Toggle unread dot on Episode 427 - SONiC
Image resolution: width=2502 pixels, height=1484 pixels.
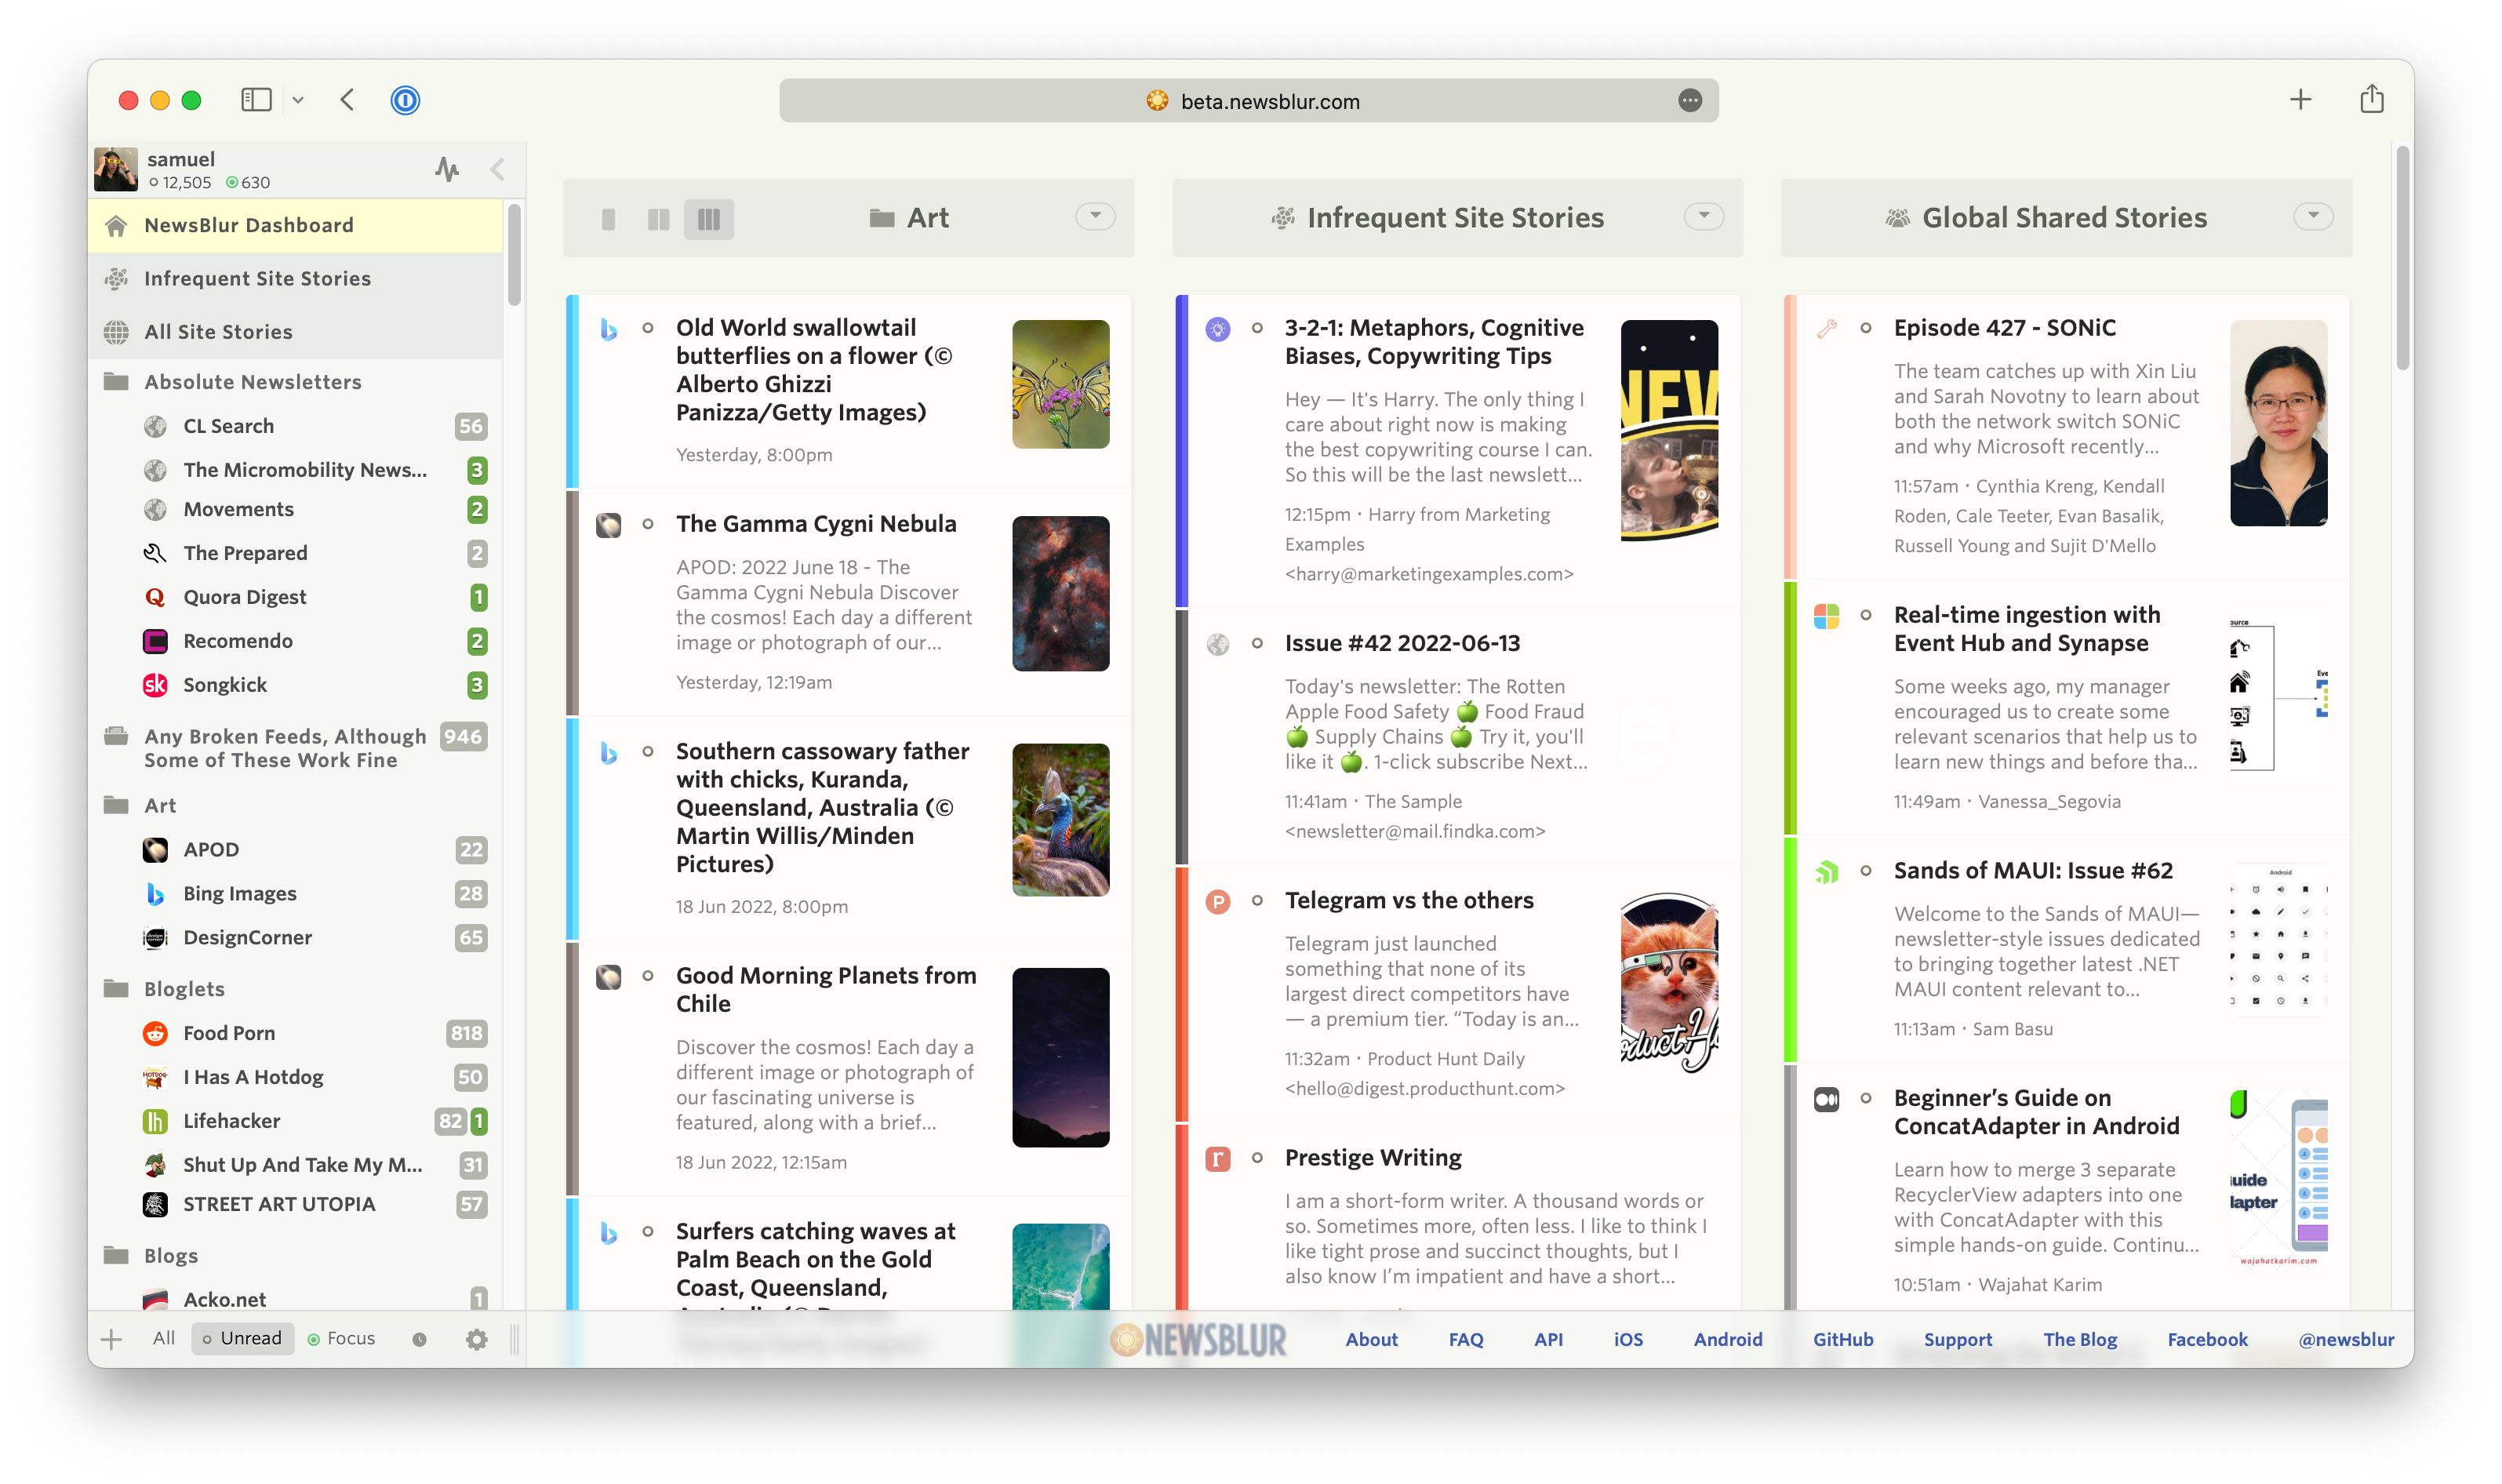tap(1865, 328)
